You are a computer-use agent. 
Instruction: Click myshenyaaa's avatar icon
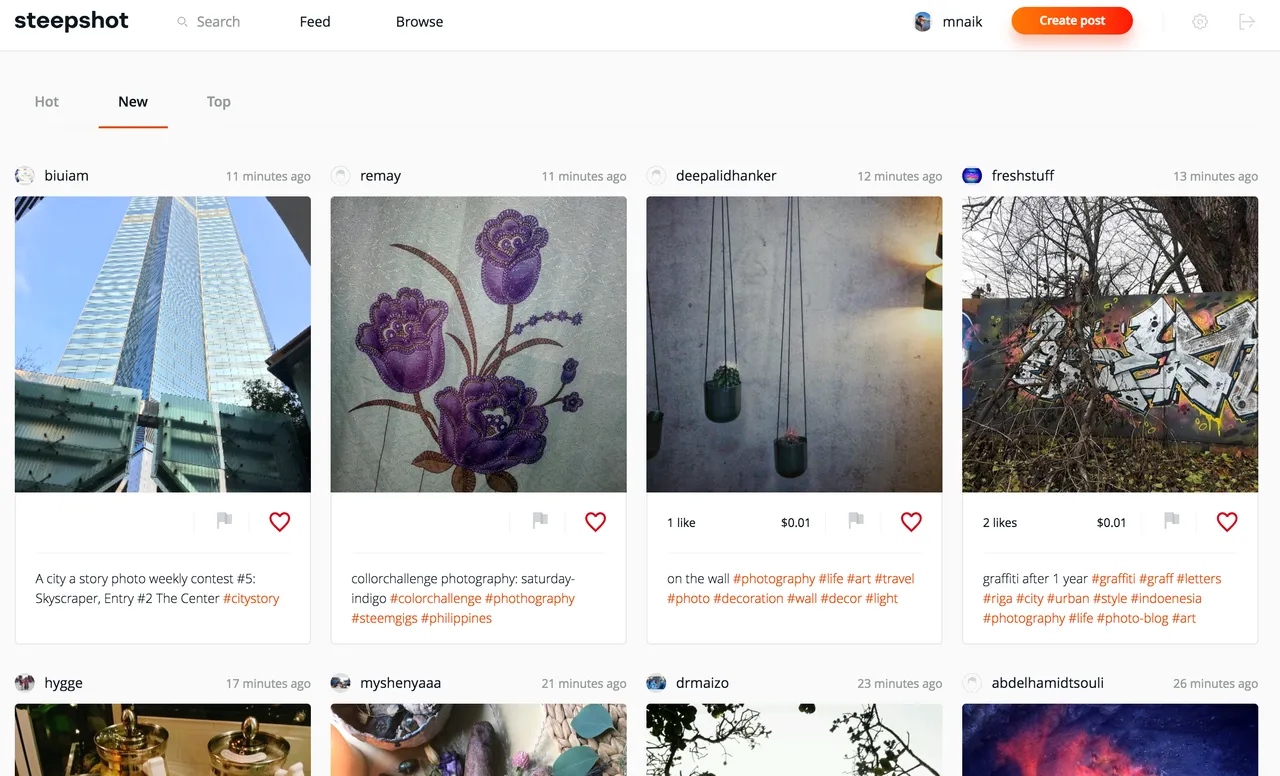341,683
